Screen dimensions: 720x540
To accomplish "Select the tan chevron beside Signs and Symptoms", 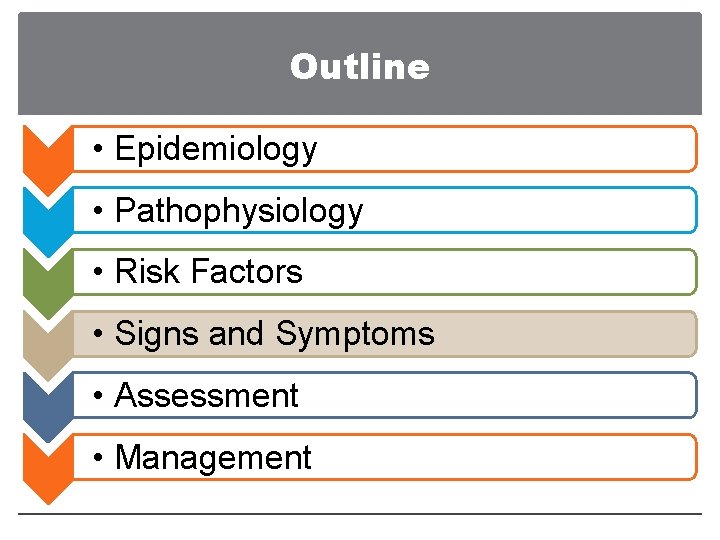I will click(45, 342).
